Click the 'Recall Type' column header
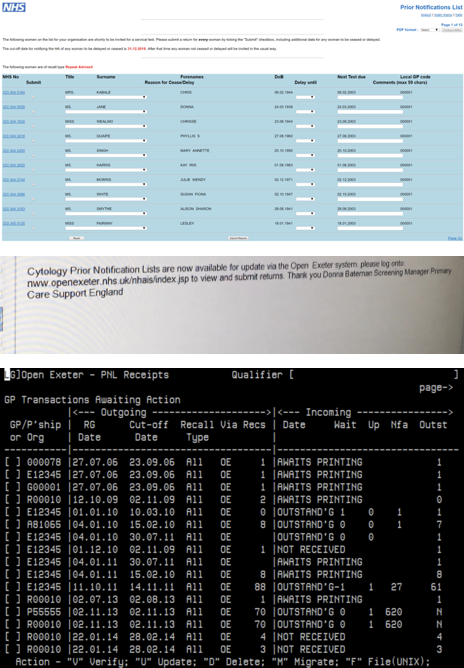 pos(197,431)
